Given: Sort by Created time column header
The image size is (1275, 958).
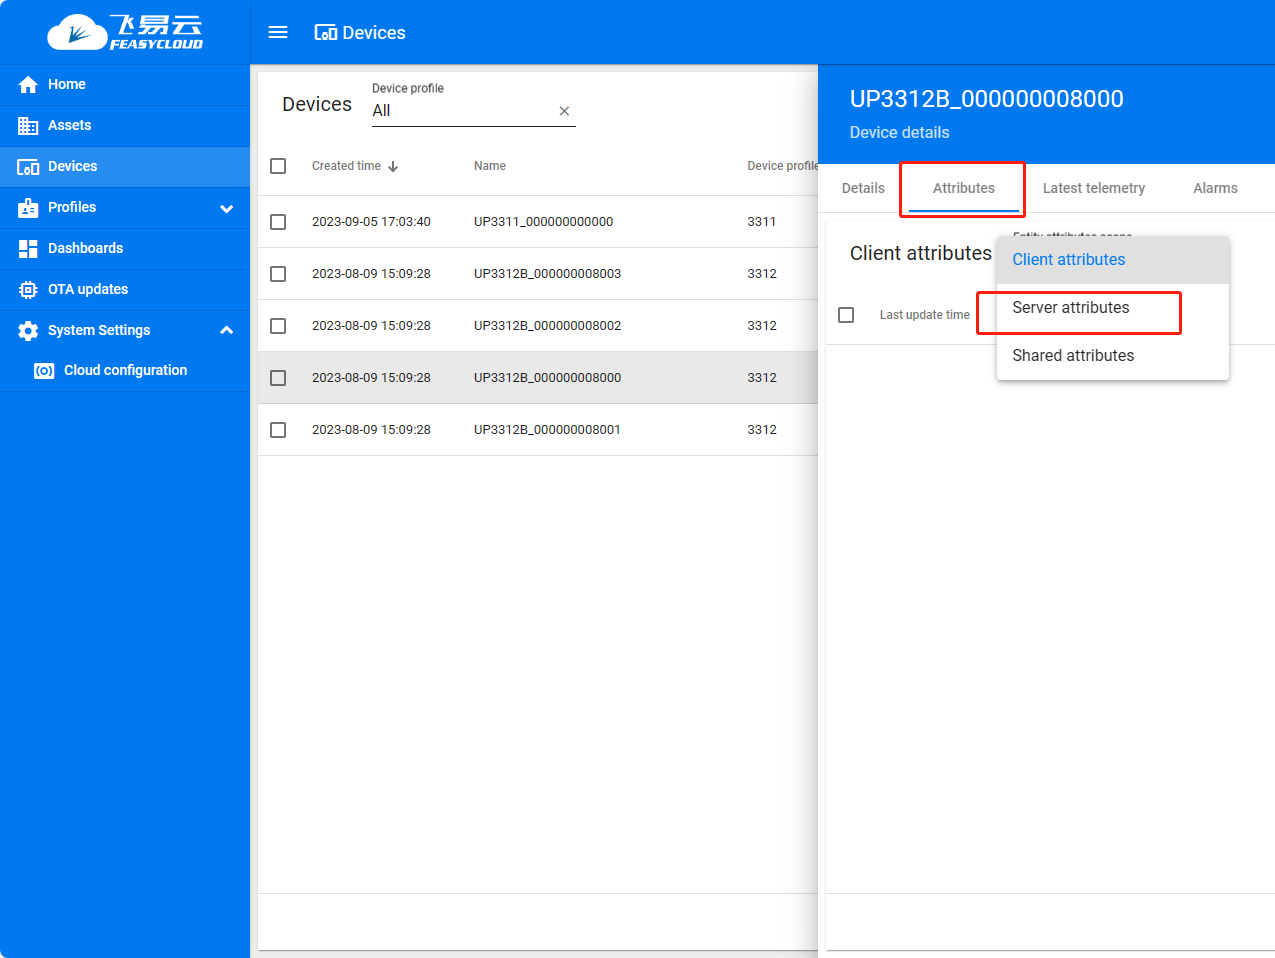Looking at the screenshot, I should click(x=347, y=166).
